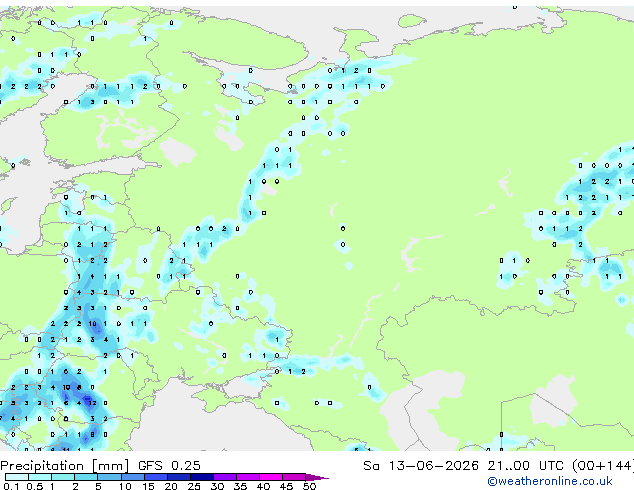Click the legend label 40
This screenshot has width=634, height=490.
[263, 486]
